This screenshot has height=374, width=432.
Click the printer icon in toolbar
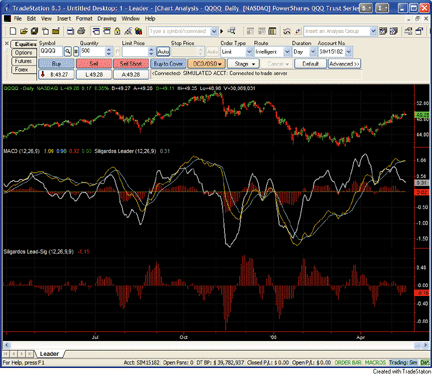81,31
